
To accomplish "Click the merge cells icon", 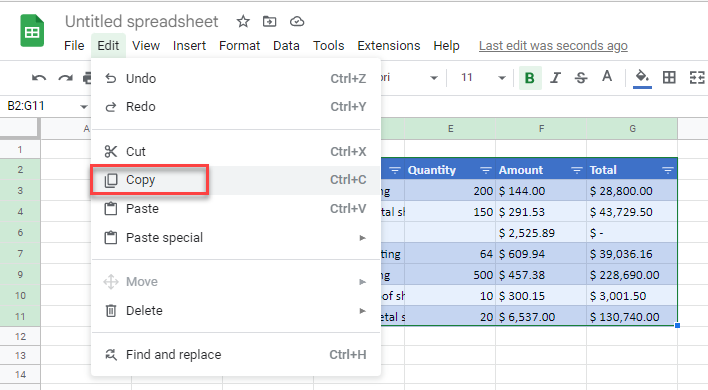I will 697,78.
